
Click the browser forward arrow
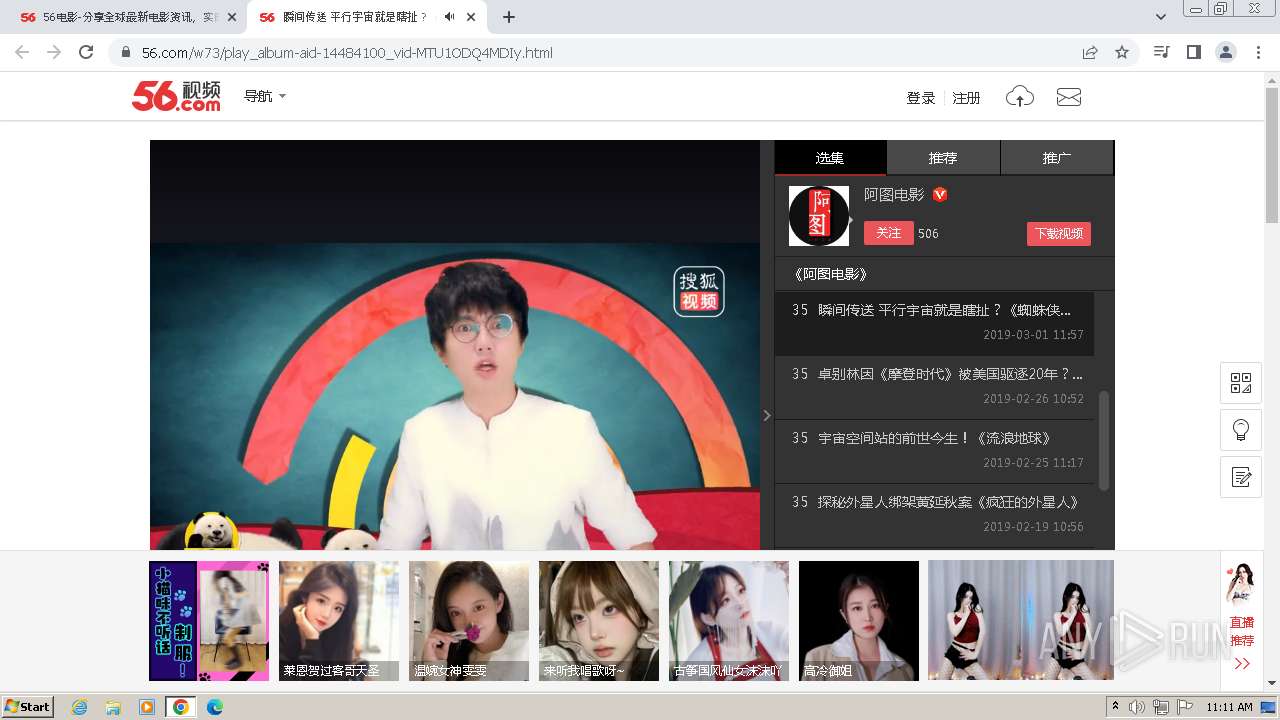point(54,52)
